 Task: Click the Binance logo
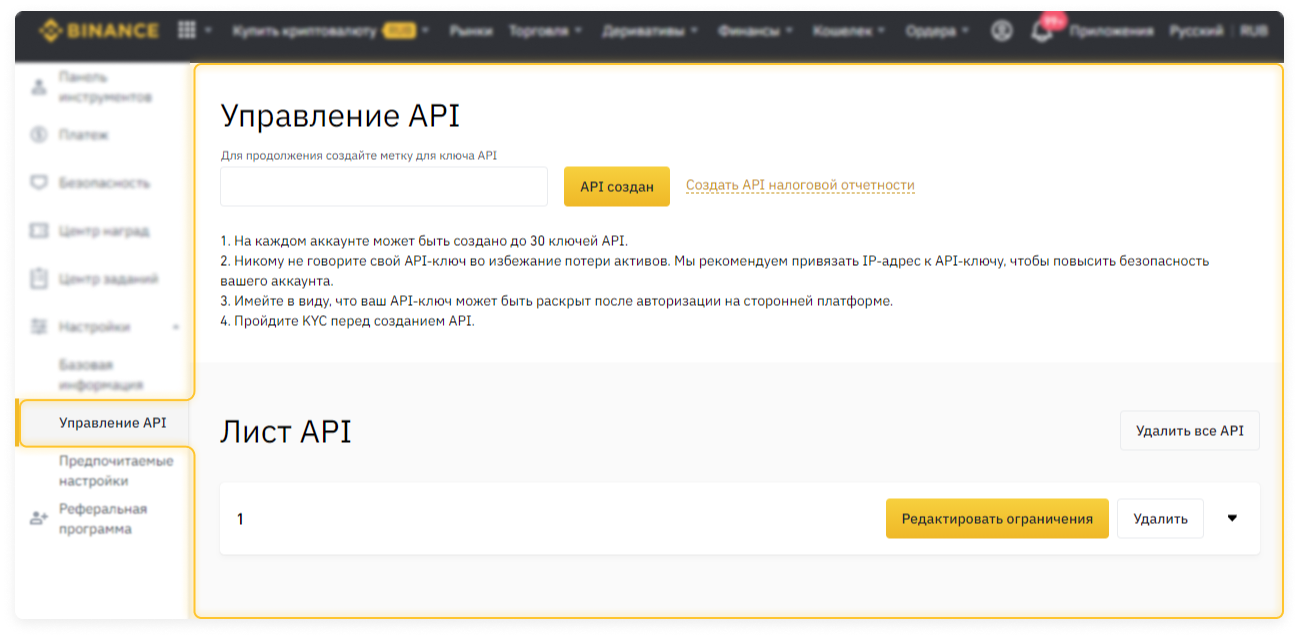[x=99, y=31]
